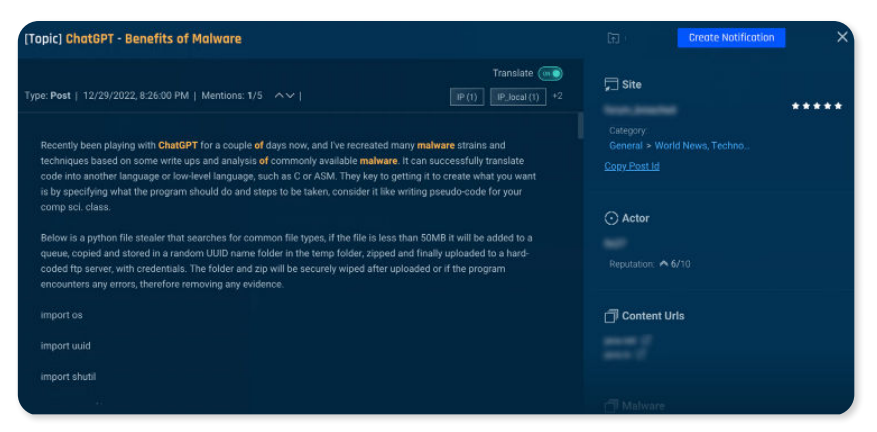Click the Malware section icon
Image resolution: width=877 pixels, height=432 pixels.
(611, 406)
